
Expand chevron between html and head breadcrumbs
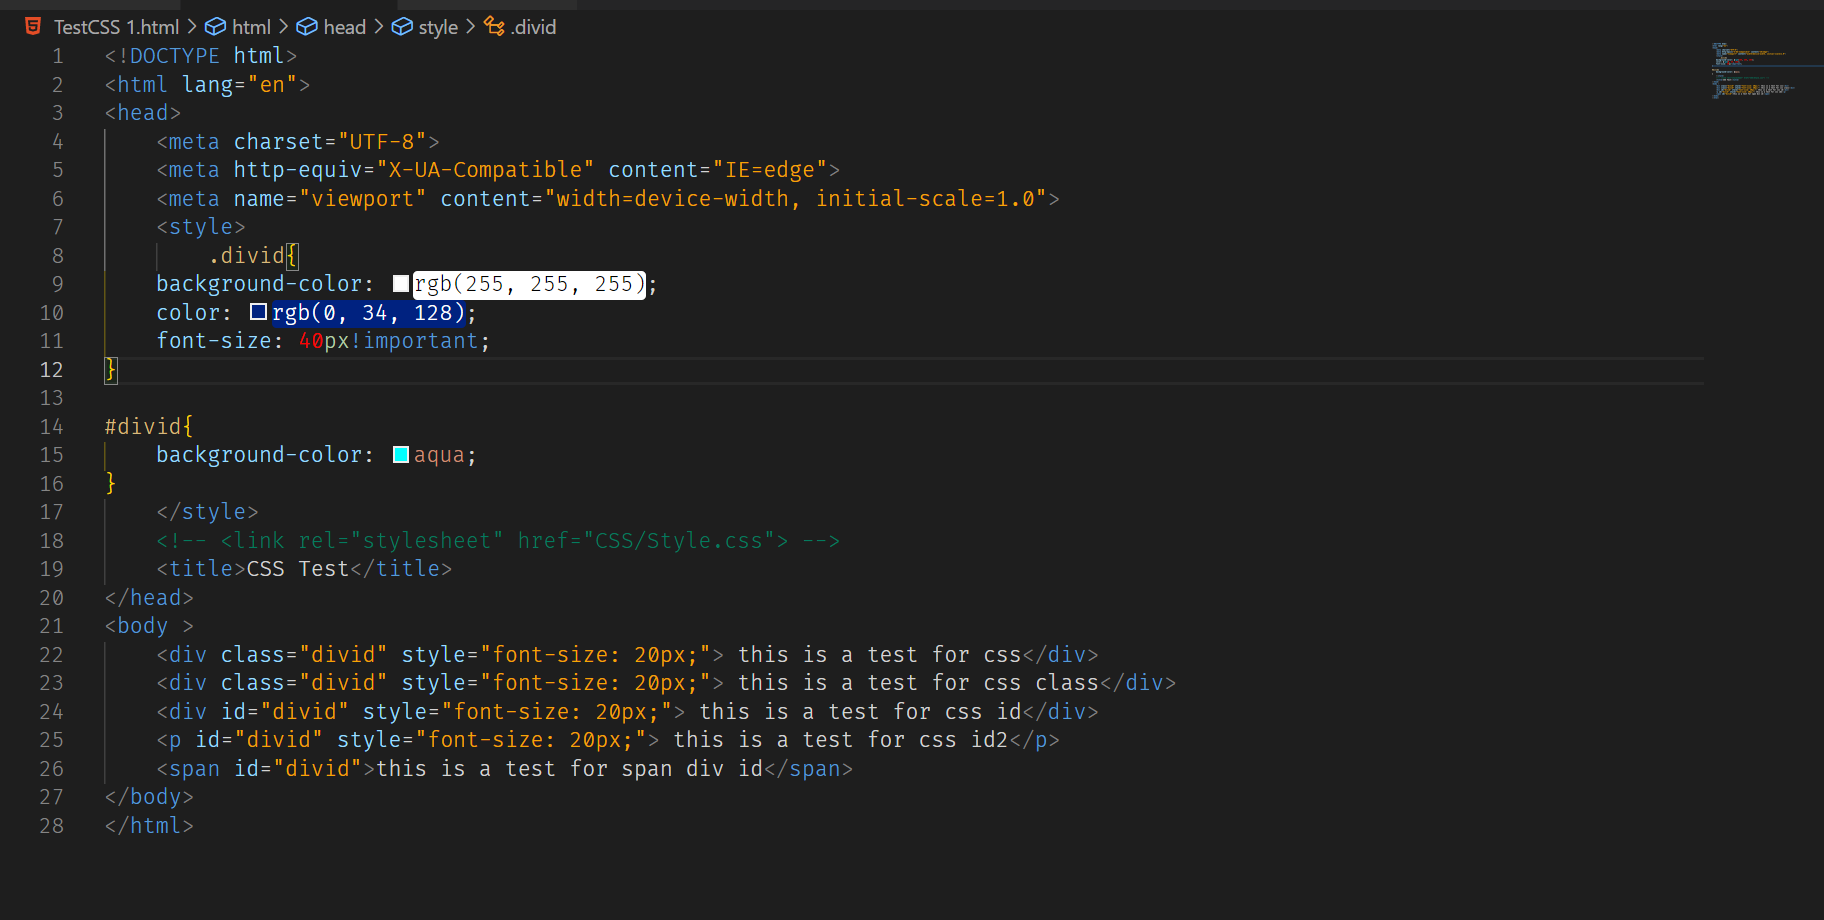tap(284, 27)
